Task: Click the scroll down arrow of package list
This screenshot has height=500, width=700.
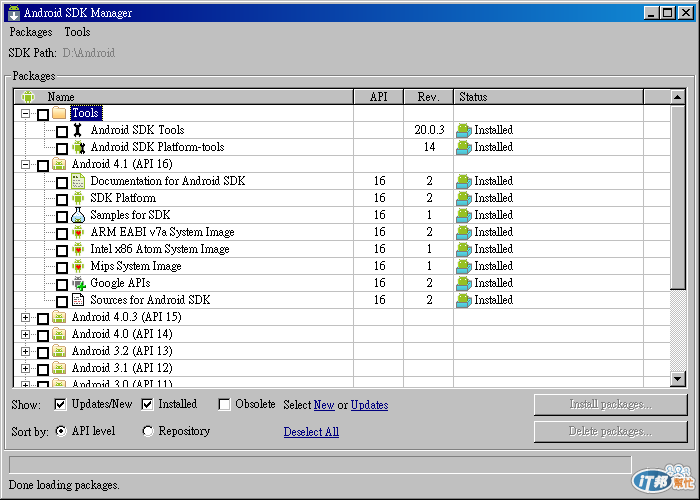Action: (678, 379)
